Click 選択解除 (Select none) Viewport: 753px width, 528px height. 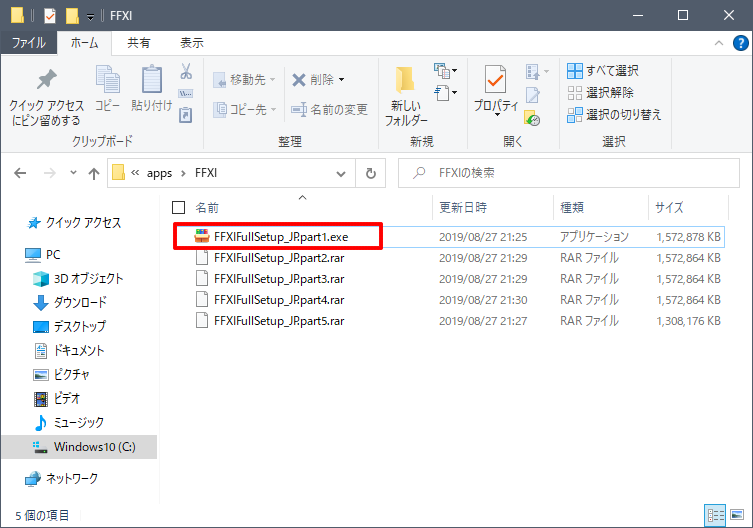(x=600, y=92)
